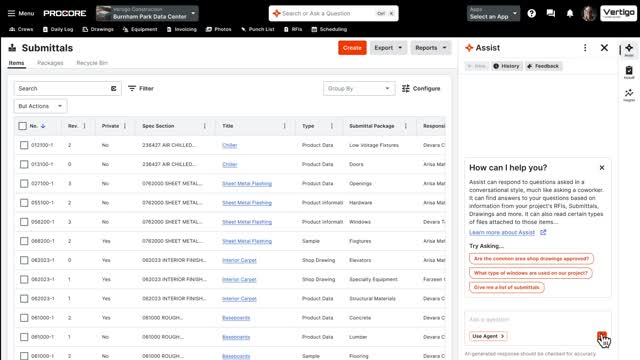Viewport: 640px width, 360px height.
Task: Check the box for row 013100-1
Action: point(24,164)
